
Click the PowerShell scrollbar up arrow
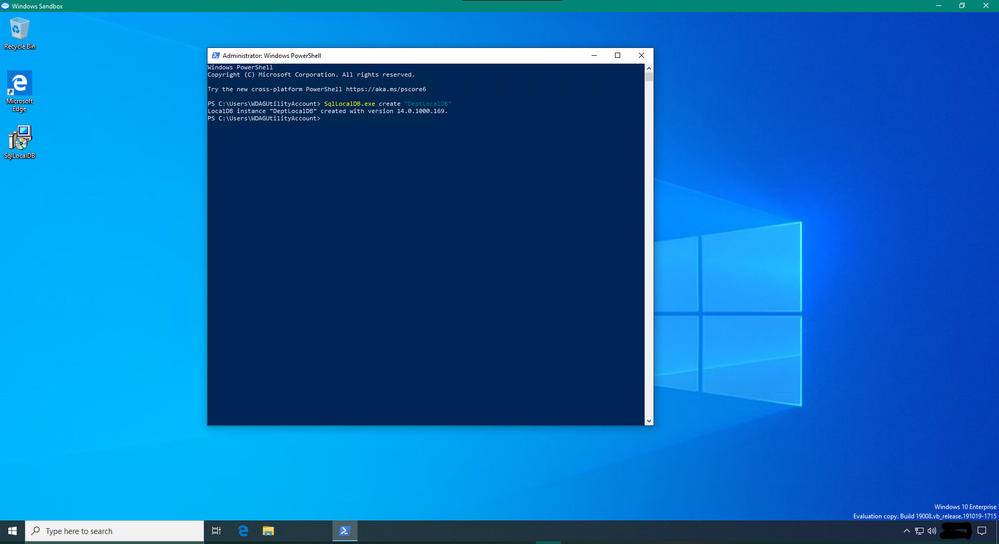[x=649, y=68]
